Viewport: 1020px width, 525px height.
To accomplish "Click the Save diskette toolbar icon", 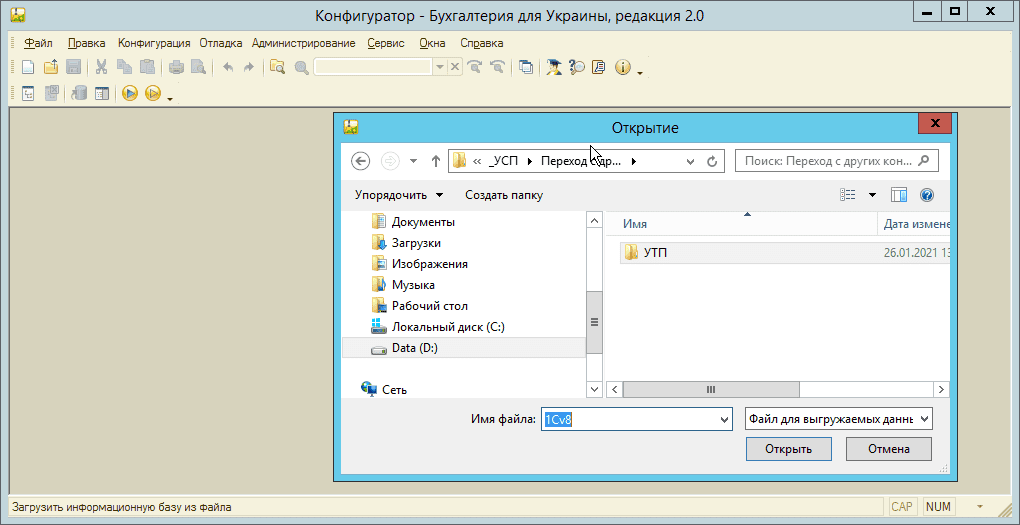I will 74,67.
